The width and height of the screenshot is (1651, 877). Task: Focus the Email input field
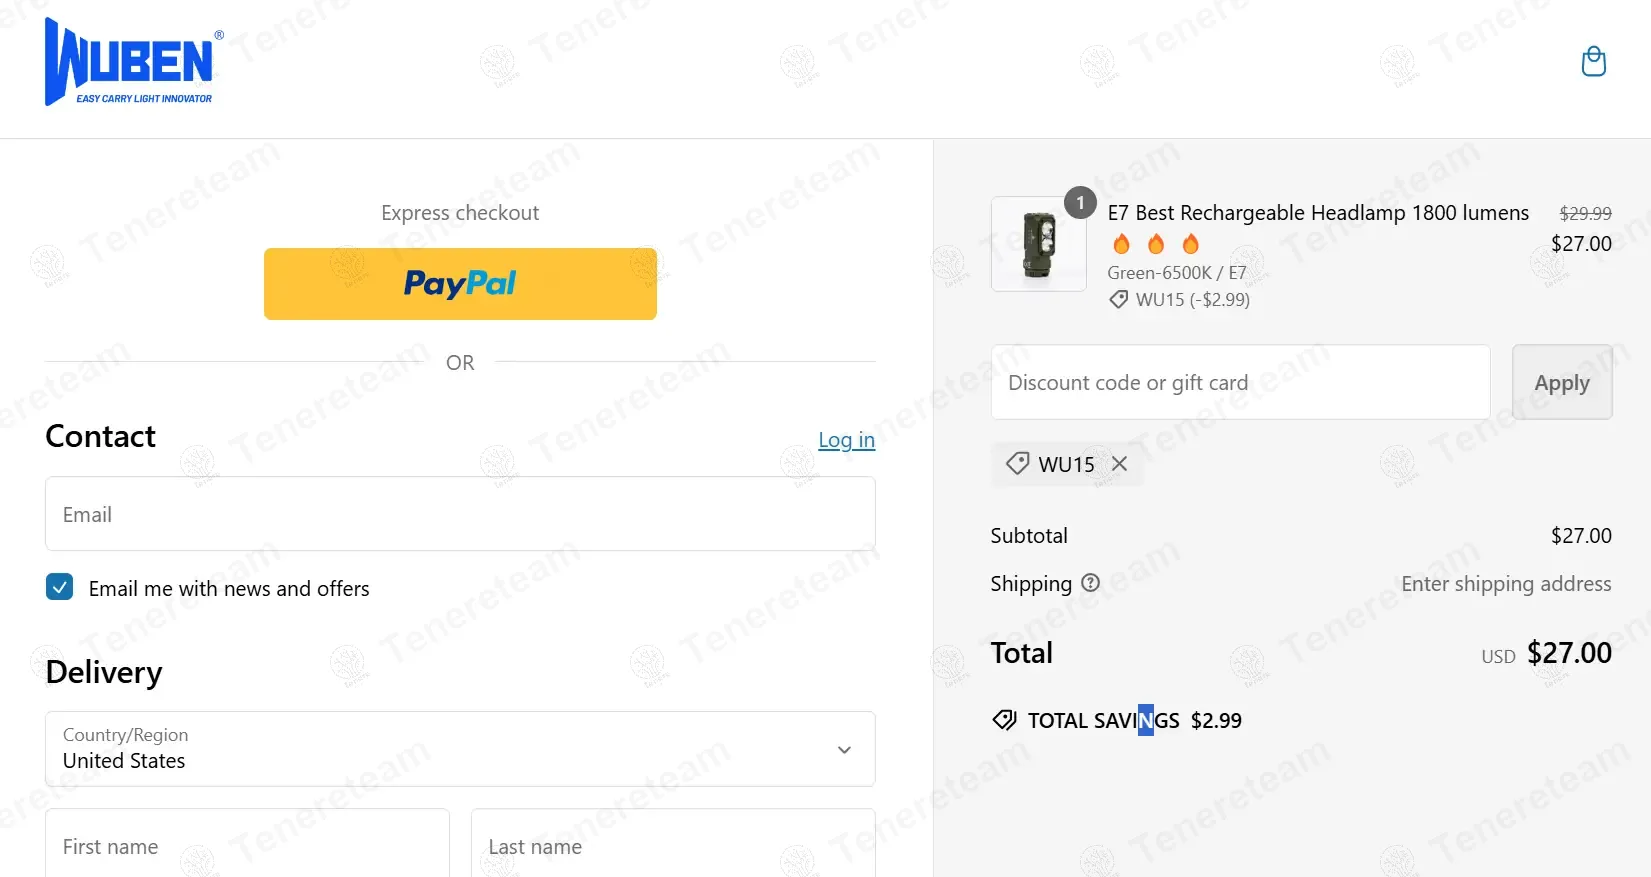pyautogui.click(x=460, y=514)
